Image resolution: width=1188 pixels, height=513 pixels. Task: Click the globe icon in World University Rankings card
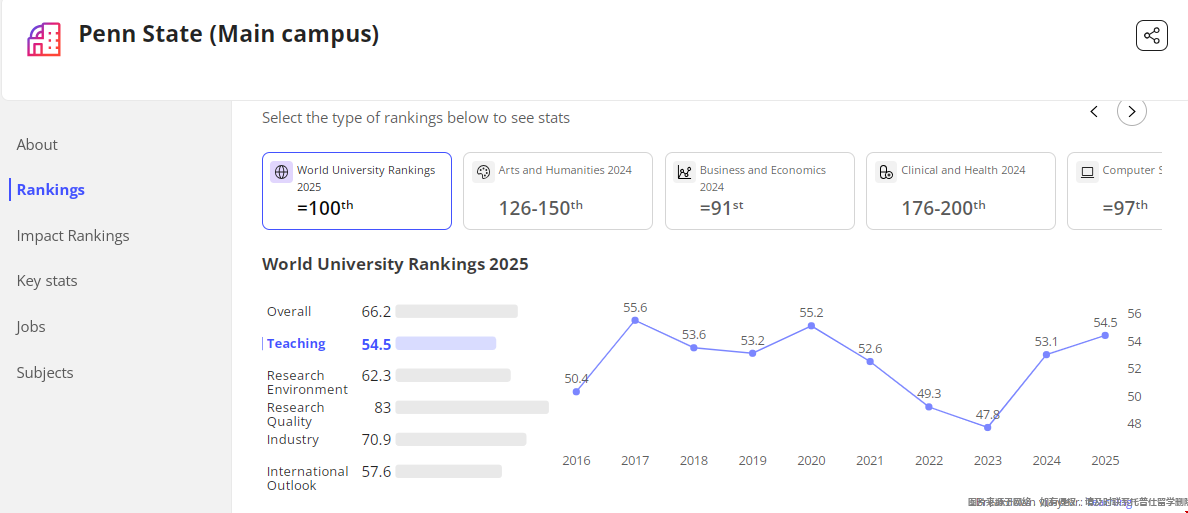(281, 172)
